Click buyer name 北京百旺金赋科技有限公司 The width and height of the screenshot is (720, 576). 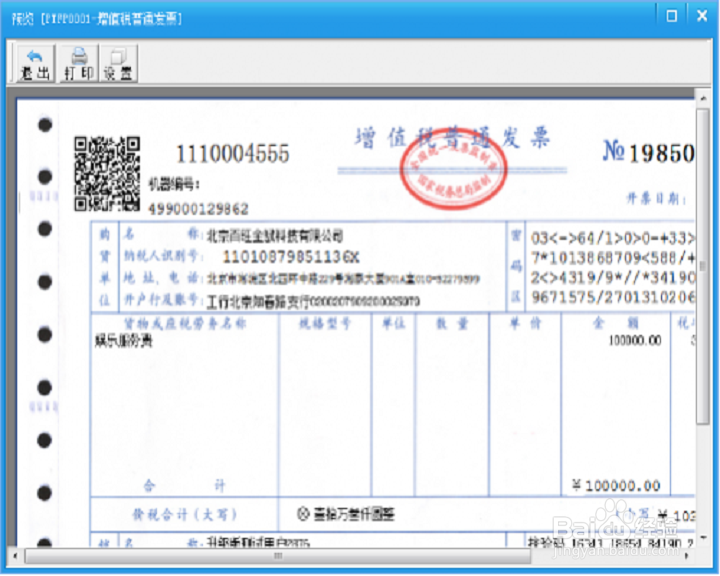[x=275, y=236]
